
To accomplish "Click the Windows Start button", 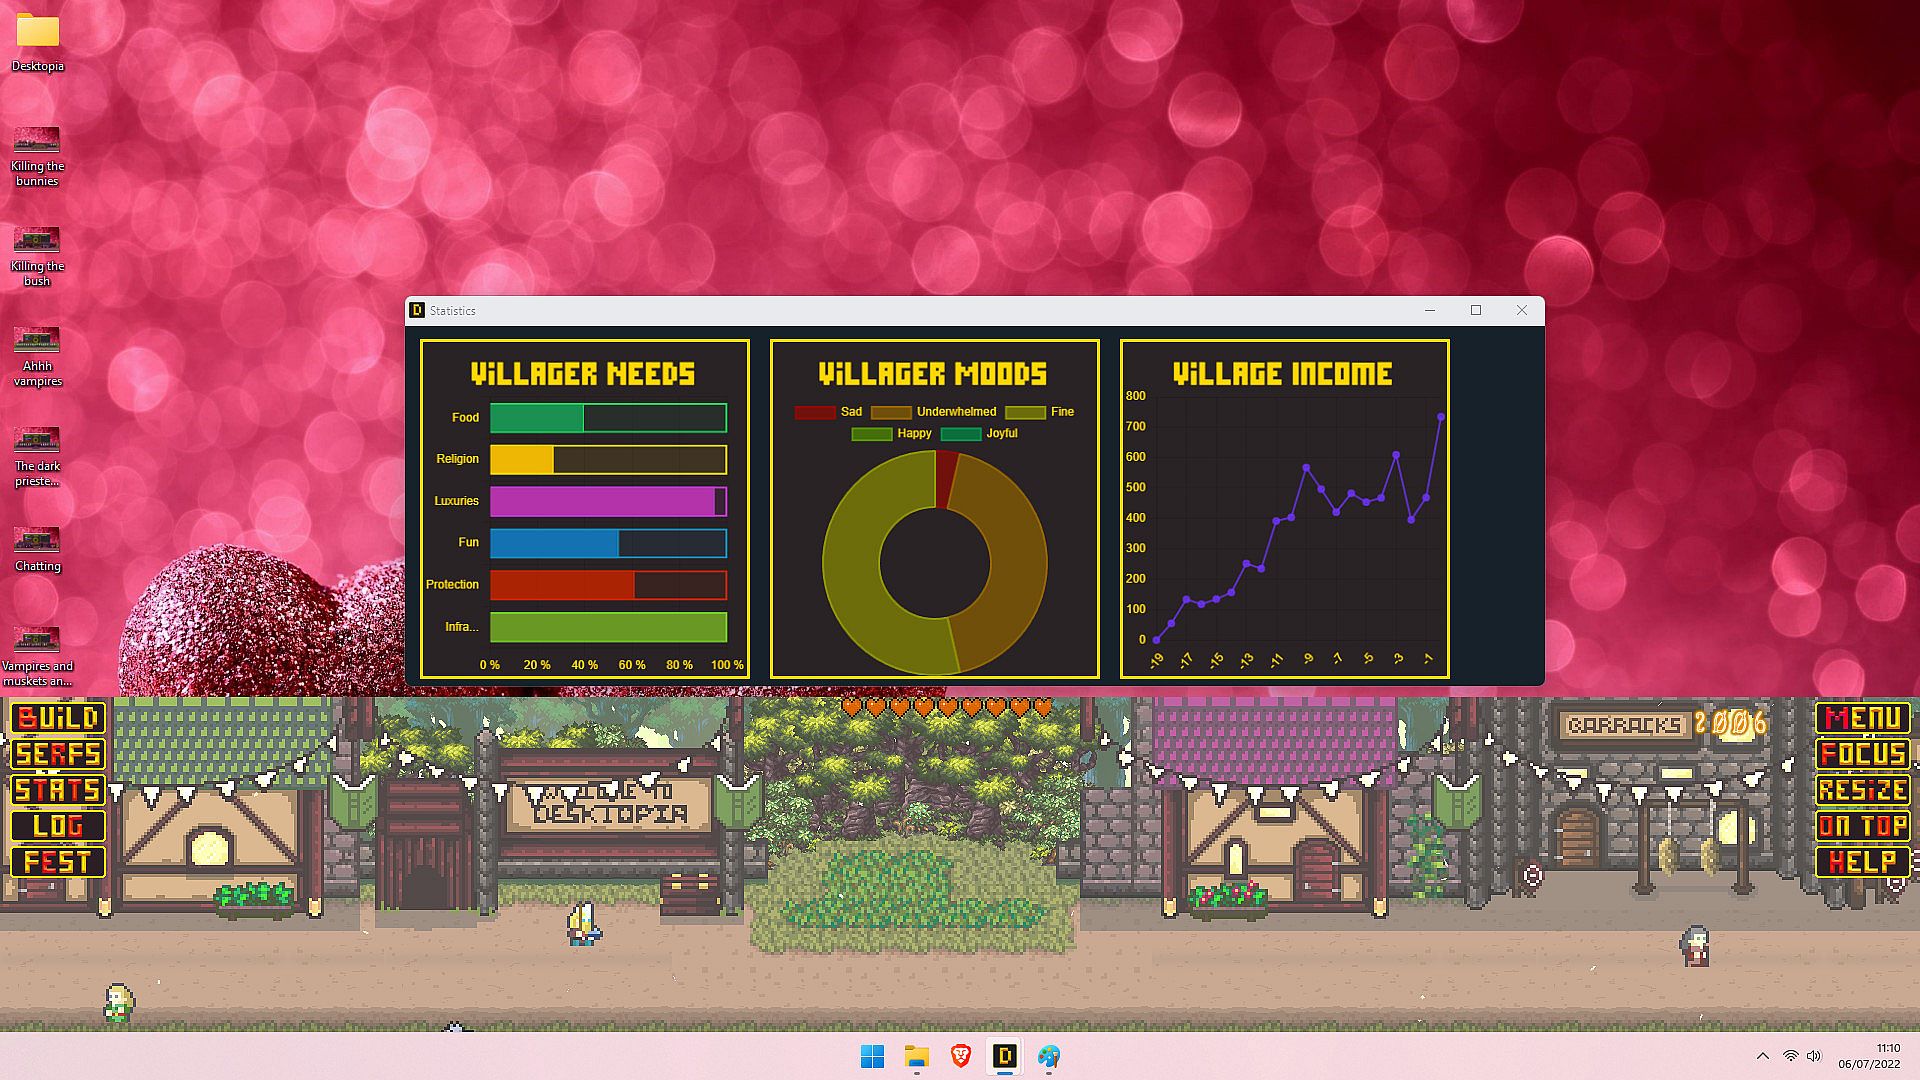I will click(x=872, y=1056).
